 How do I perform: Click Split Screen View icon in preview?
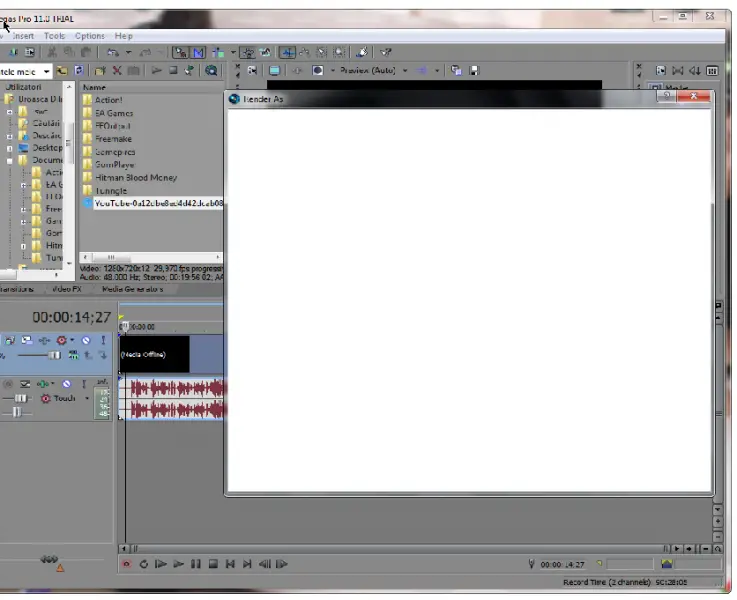318,70
